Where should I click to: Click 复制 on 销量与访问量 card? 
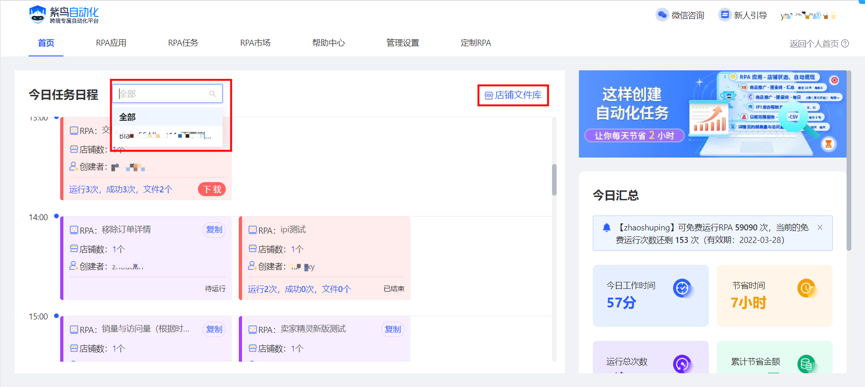coord(214,329)
